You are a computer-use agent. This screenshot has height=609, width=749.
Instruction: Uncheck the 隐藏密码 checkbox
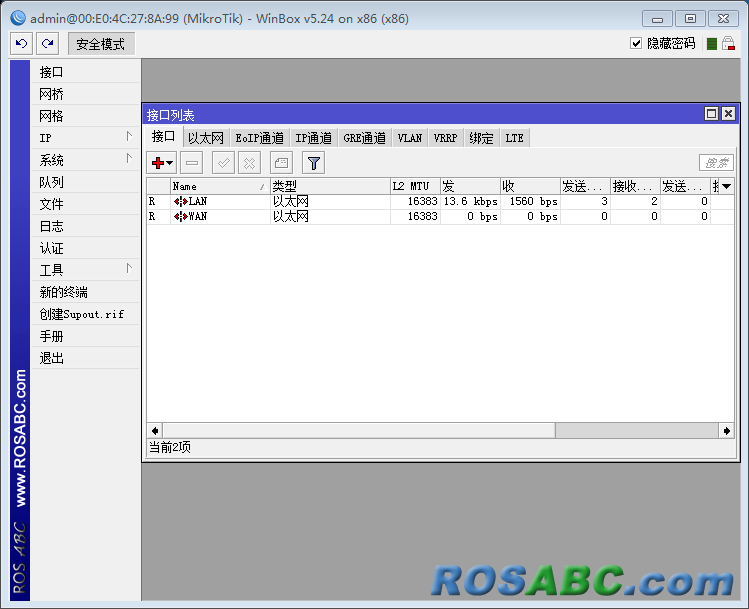tap(636, 43)
